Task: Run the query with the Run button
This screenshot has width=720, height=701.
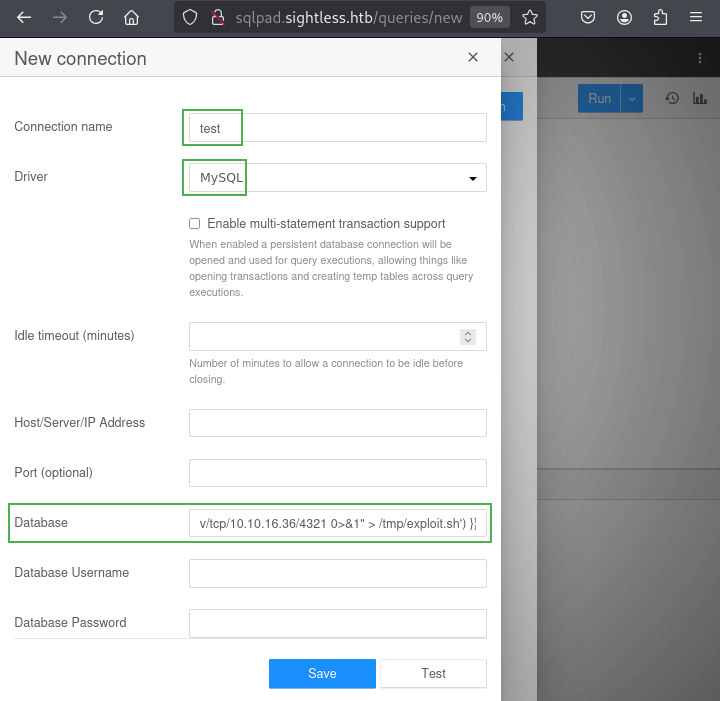Action: coord(599,98)
